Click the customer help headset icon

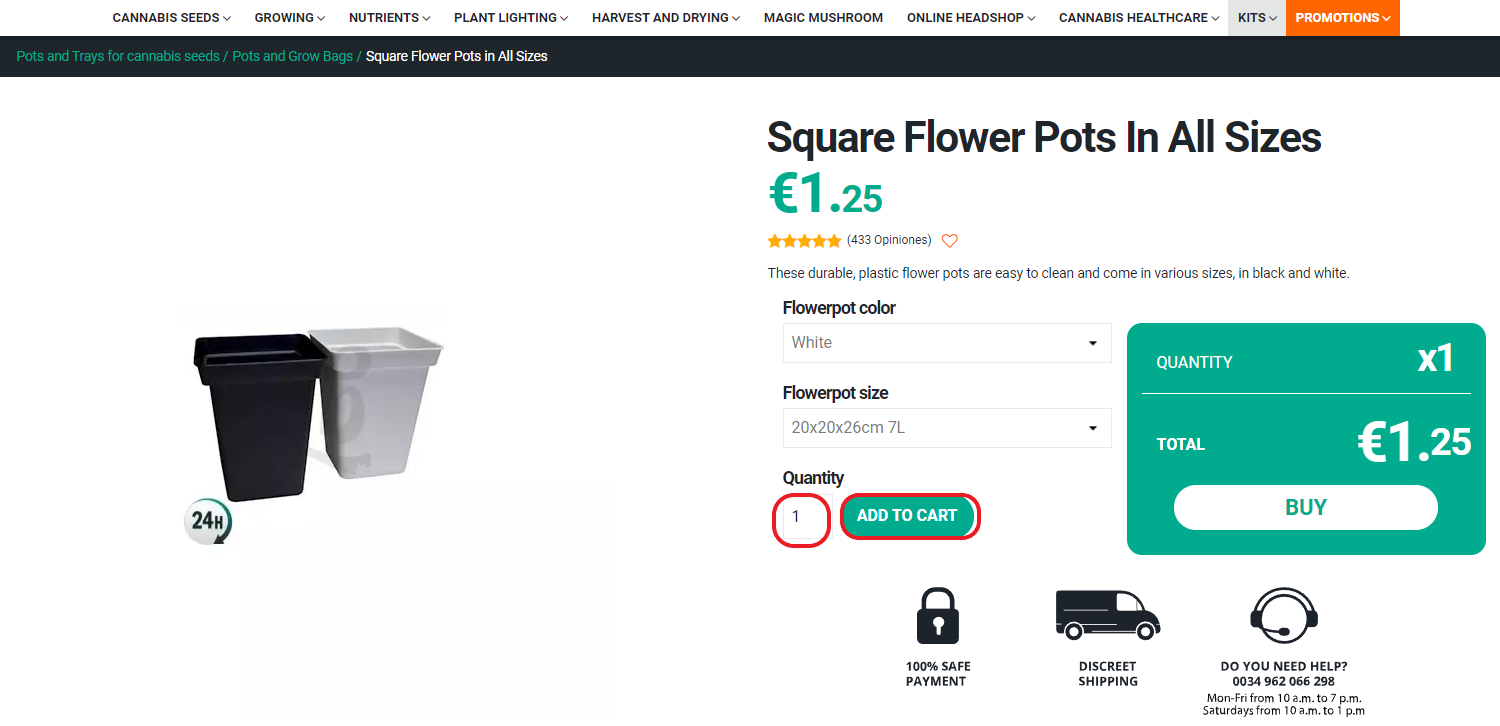coord(1283,614)
